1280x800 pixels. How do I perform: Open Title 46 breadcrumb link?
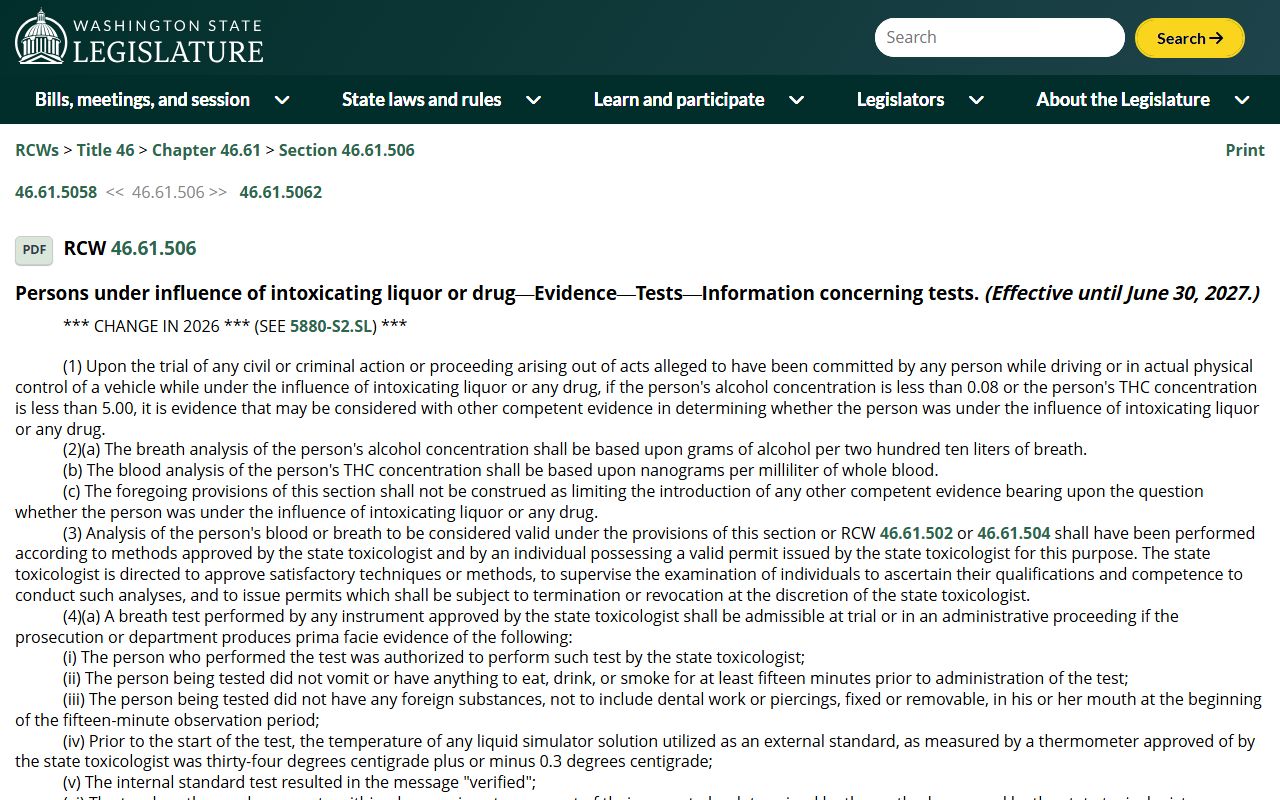coord(105,150)
